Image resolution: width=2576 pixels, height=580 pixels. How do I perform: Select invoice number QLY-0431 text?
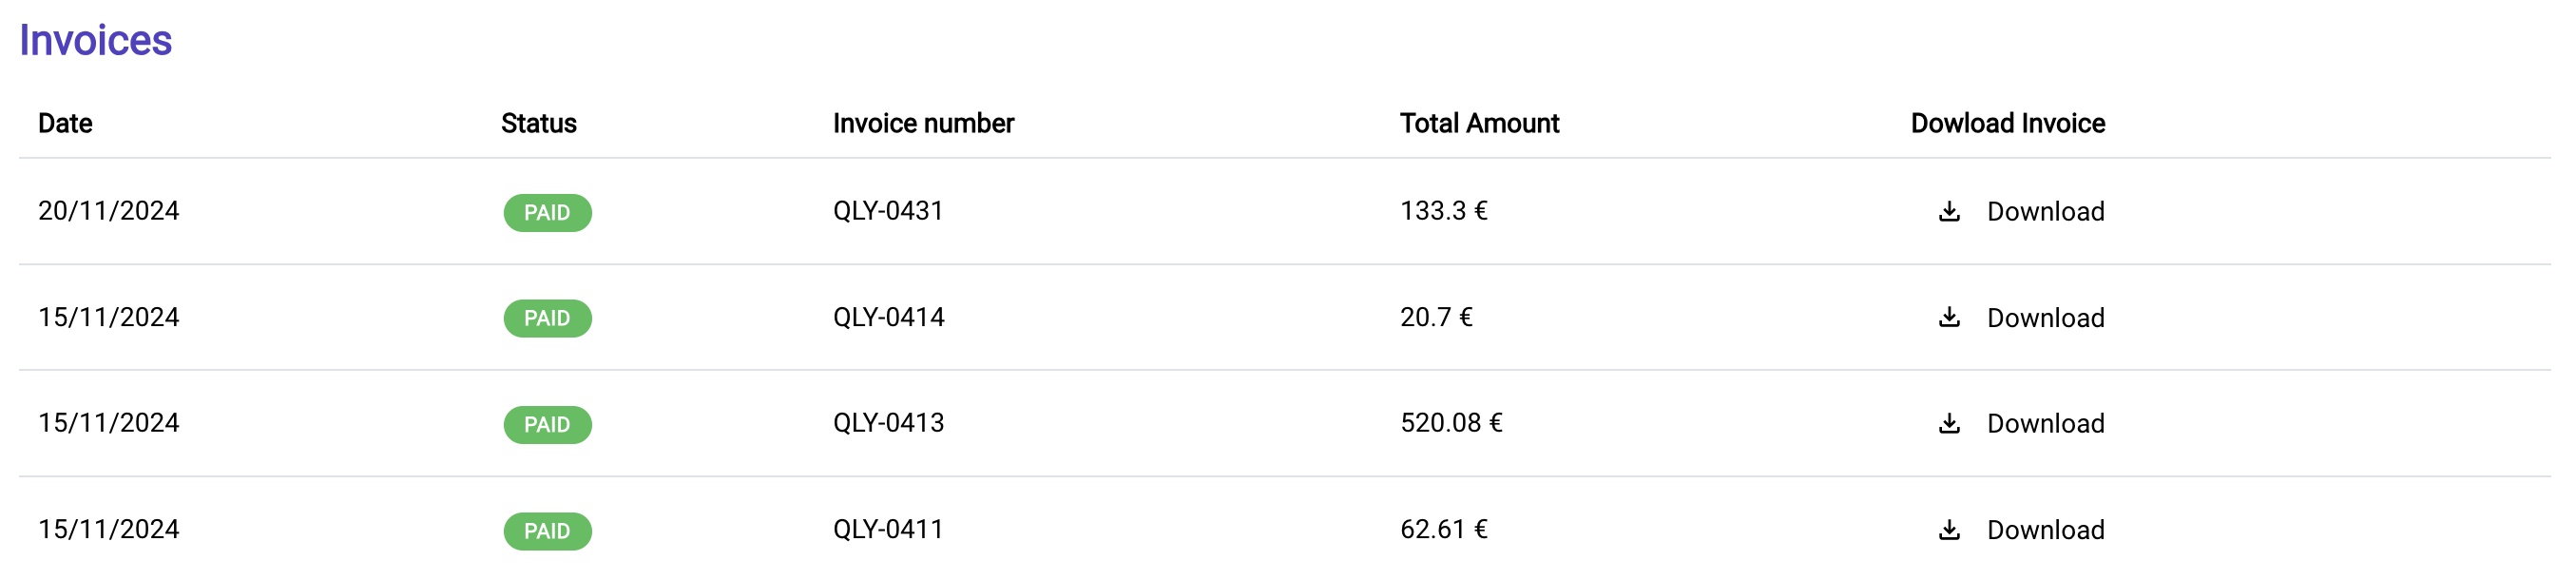pyautogui.click(x=888, y=211)
